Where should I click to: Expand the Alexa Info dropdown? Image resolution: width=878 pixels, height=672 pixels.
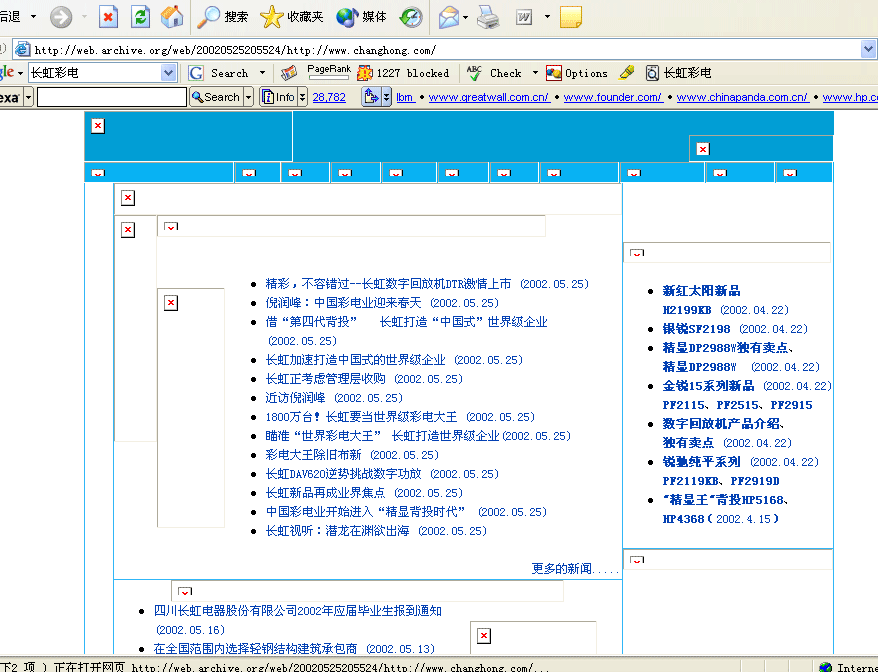pos(302,97)
